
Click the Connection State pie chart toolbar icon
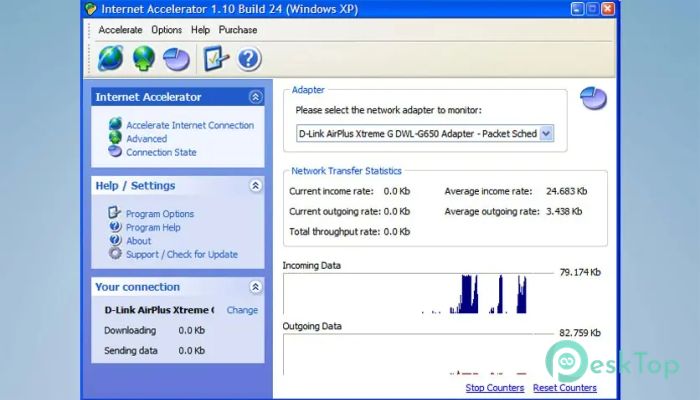point(176,60)
